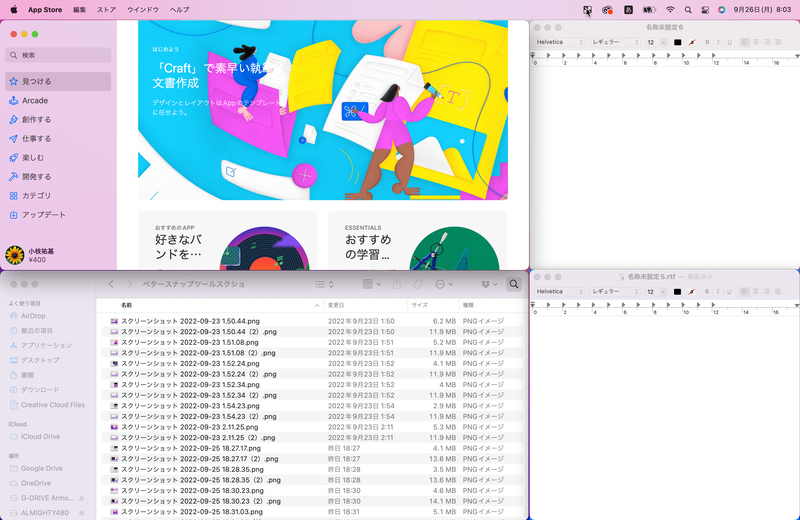Open the ヘルプ menu
Image resolution: width=800 pixels, height=520 pixels.
click(180, 10)
